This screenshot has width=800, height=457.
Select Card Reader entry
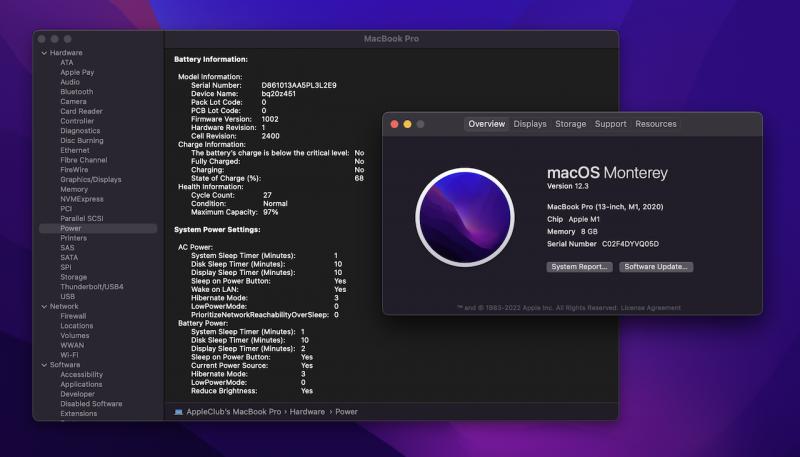81,111
